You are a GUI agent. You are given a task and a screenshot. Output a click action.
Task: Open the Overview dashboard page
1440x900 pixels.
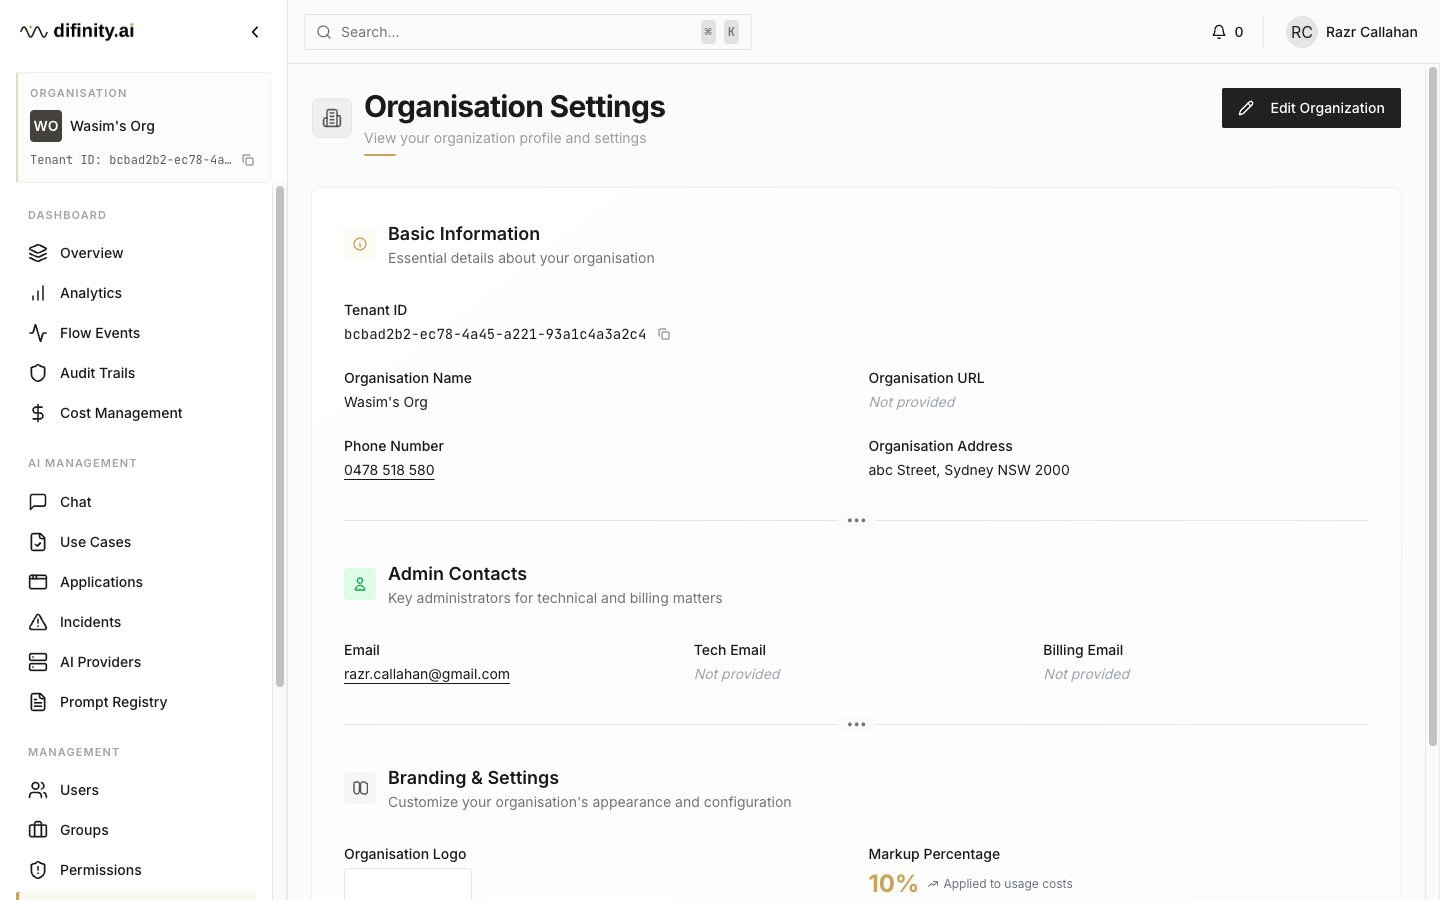coord(136,253)
